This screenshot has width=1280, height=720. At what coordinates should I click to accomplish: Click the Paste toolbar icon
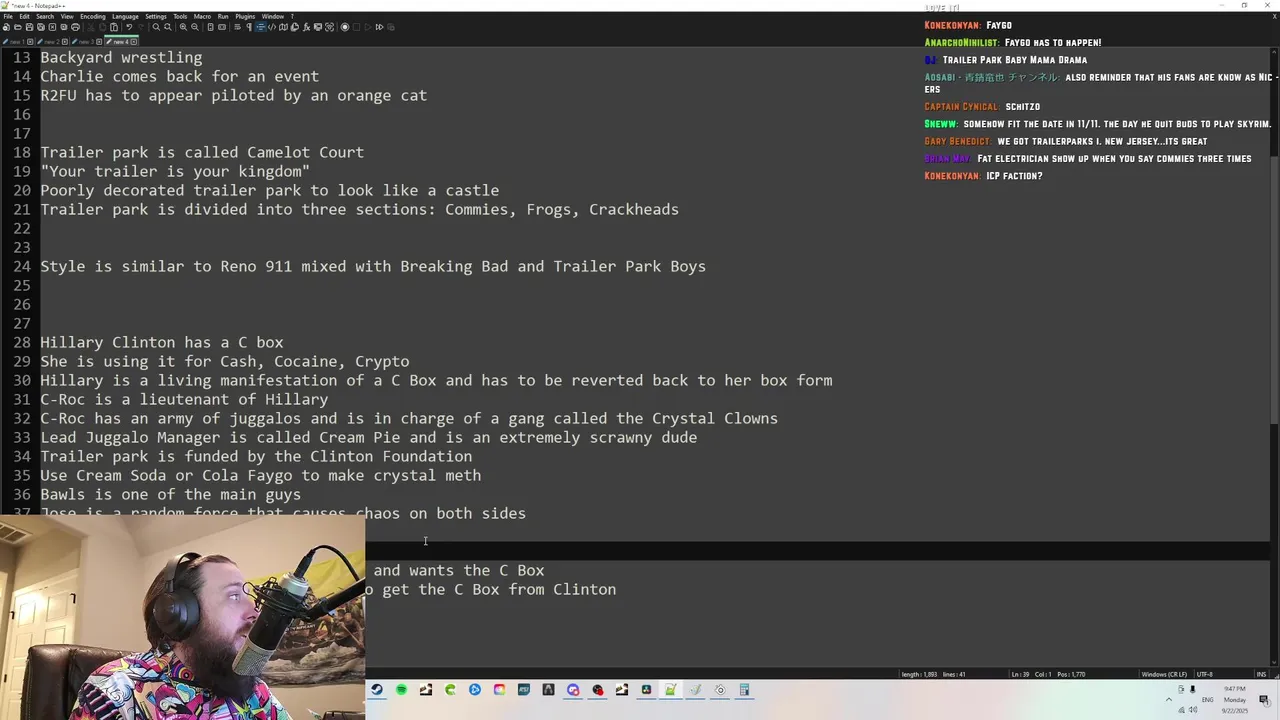pos(114,27)
